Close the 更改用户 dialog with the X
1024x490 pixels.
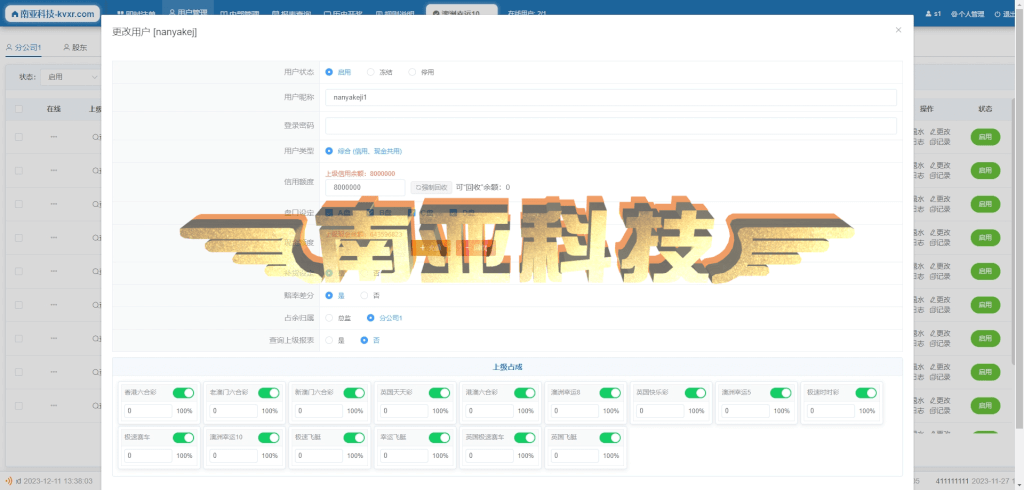click(x=898, y=30)
